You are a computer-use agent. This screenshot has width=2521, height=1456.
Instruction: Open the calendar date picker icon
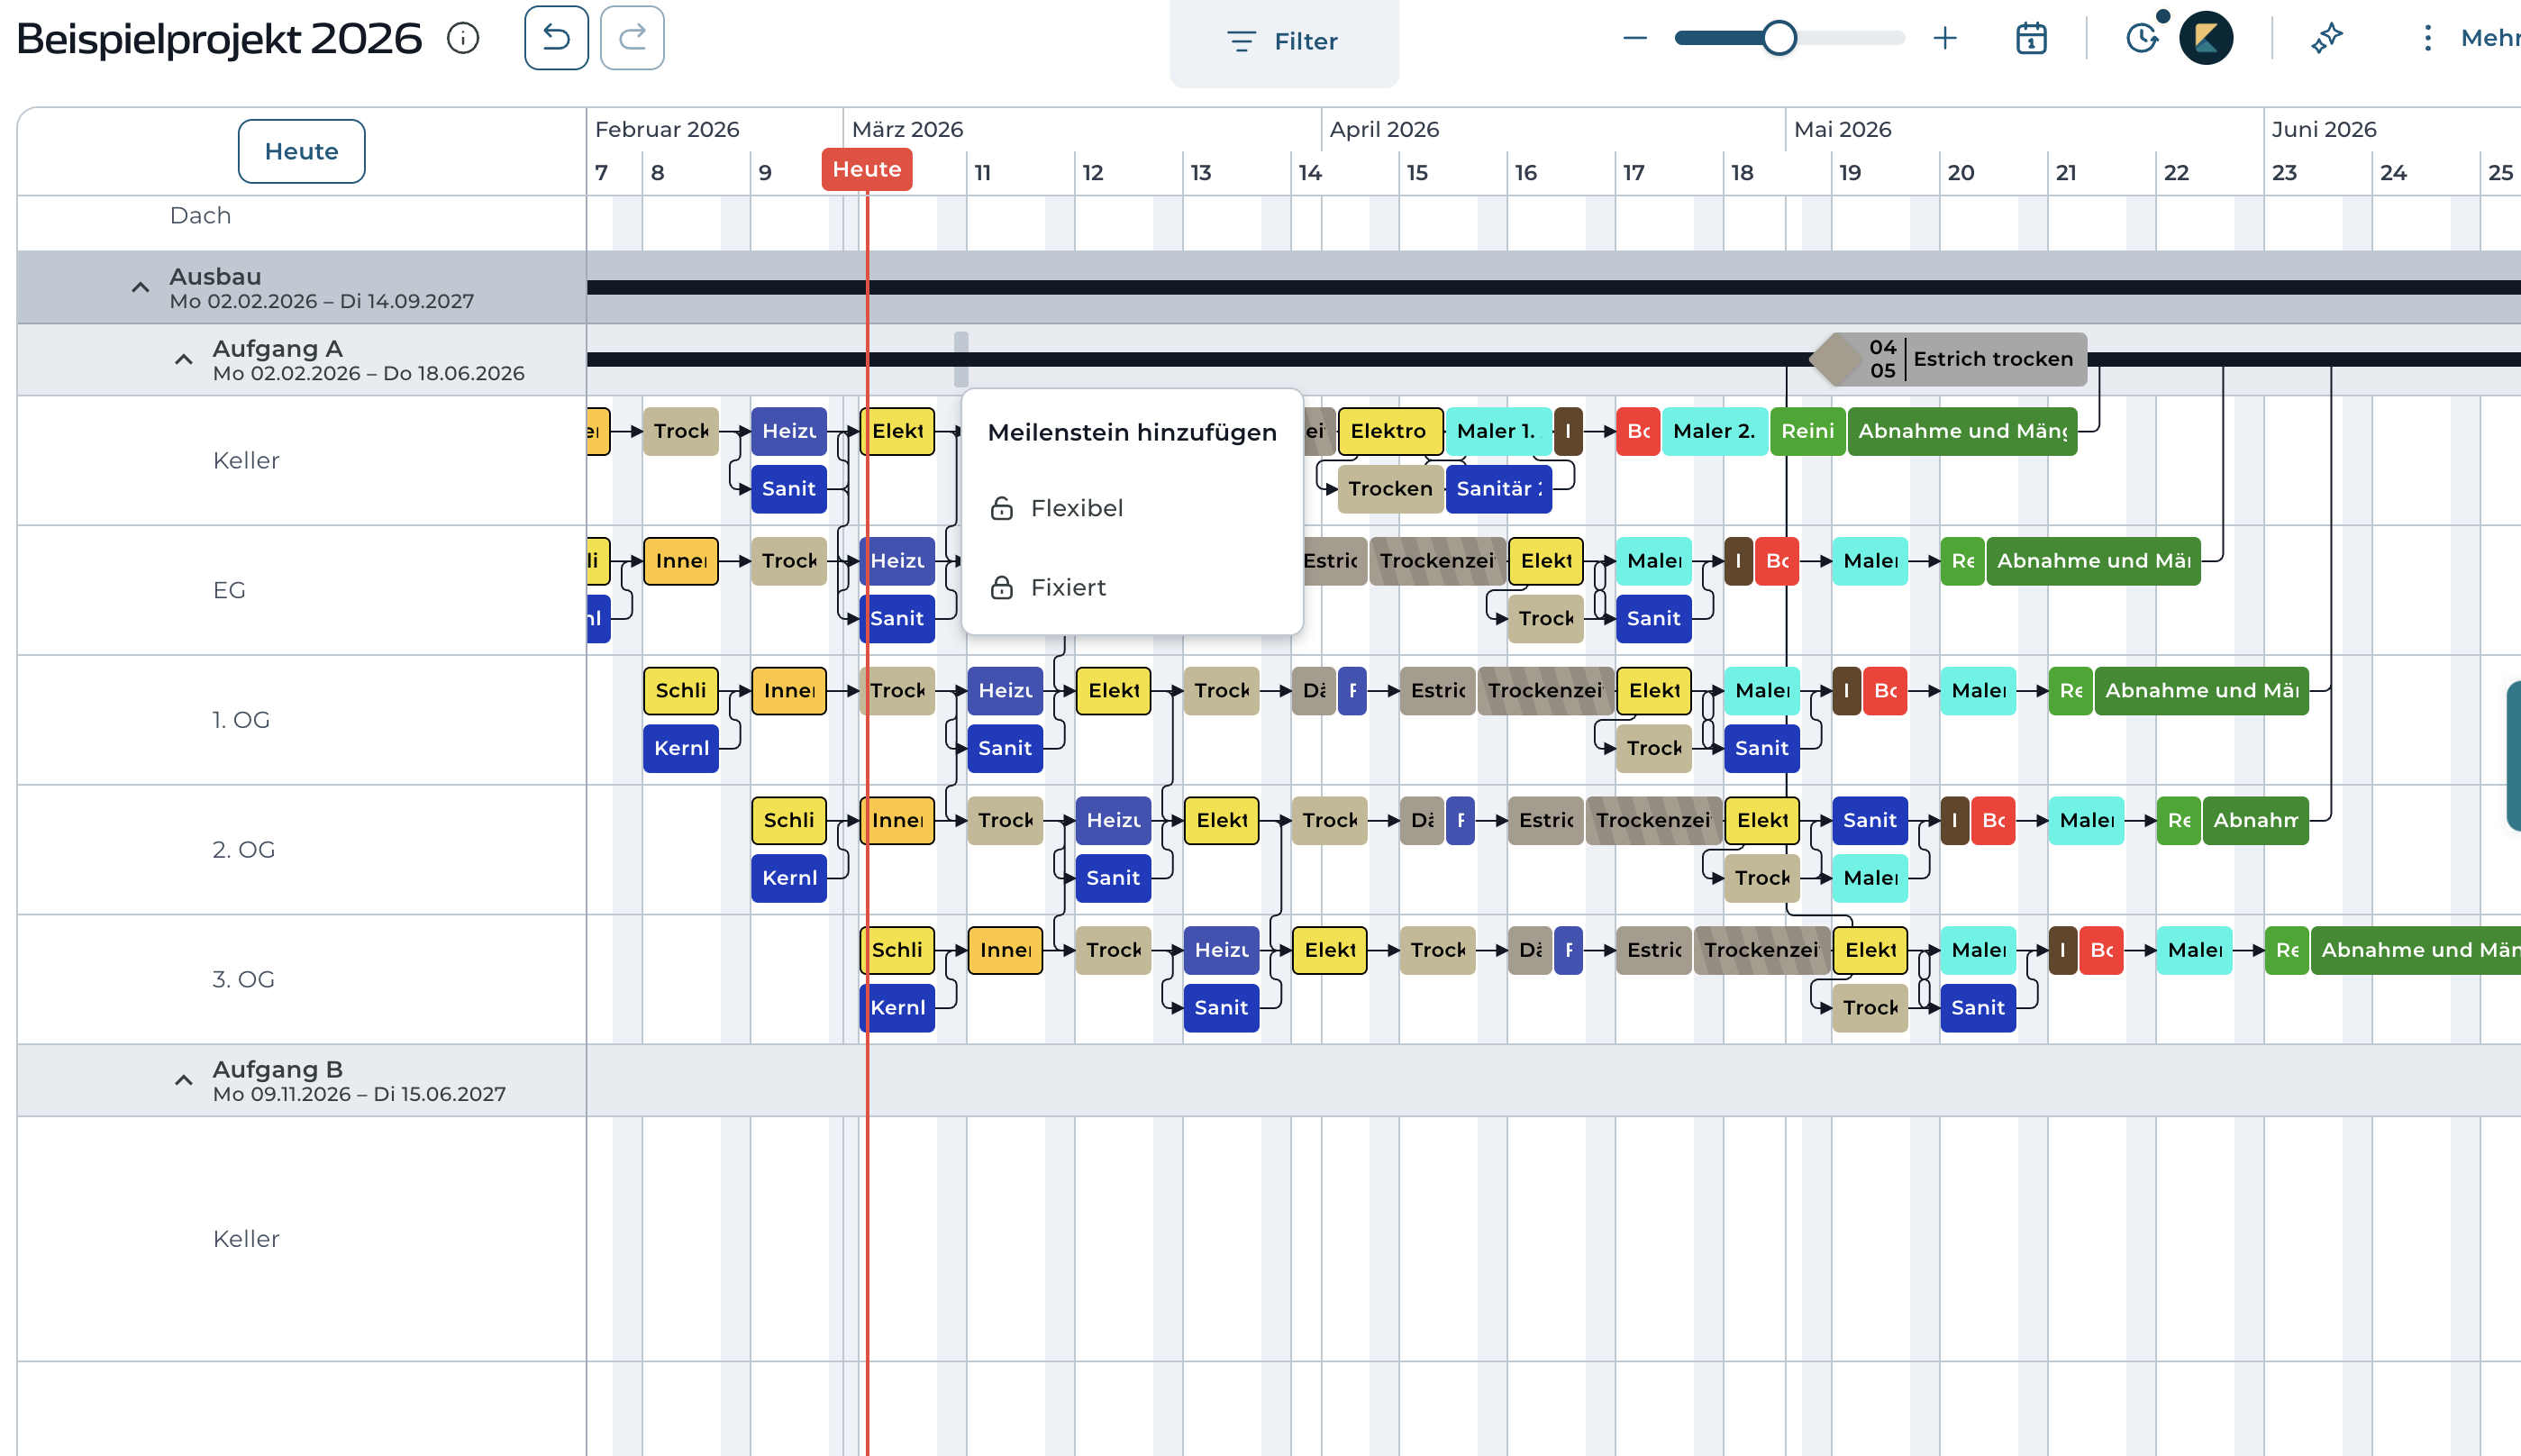pyautogui.click(x=2031, y=38)
